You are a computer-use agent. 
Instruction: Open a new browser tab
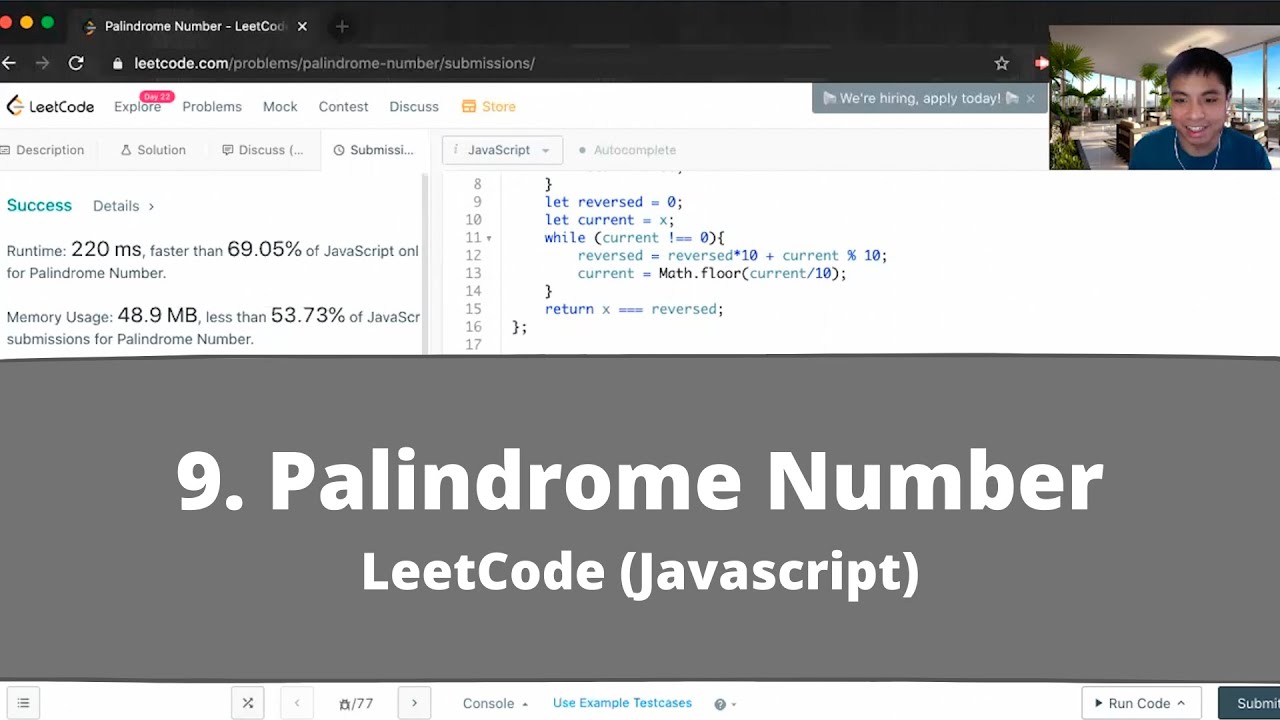point(342,27)
